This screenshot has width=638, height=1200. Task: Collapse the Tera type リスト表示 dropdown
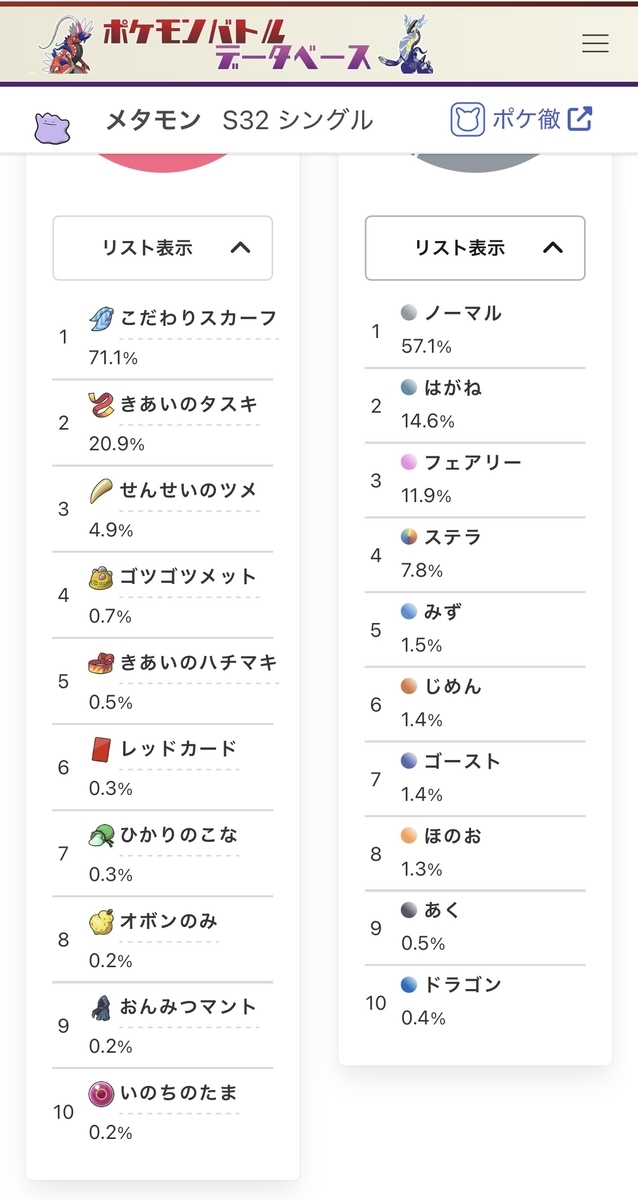(474, 248)
